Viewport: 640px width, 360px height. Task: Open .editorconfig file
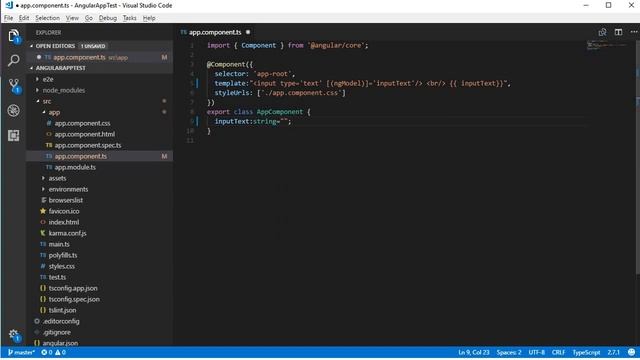pos(100,322)
